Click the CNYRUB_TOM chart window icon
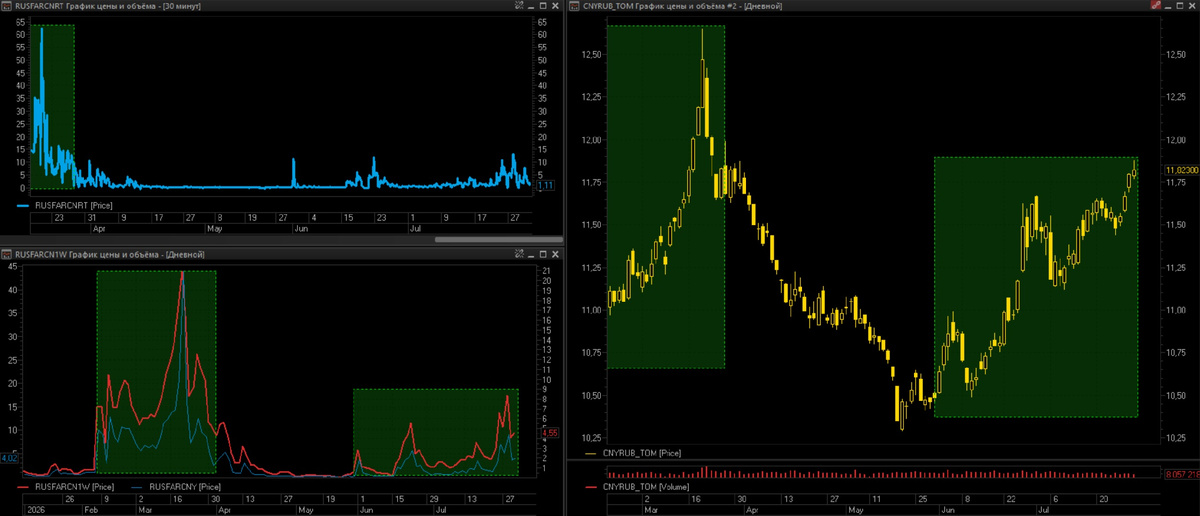Viewport: 1200px width, 516px height. click(x=575, y=6)
